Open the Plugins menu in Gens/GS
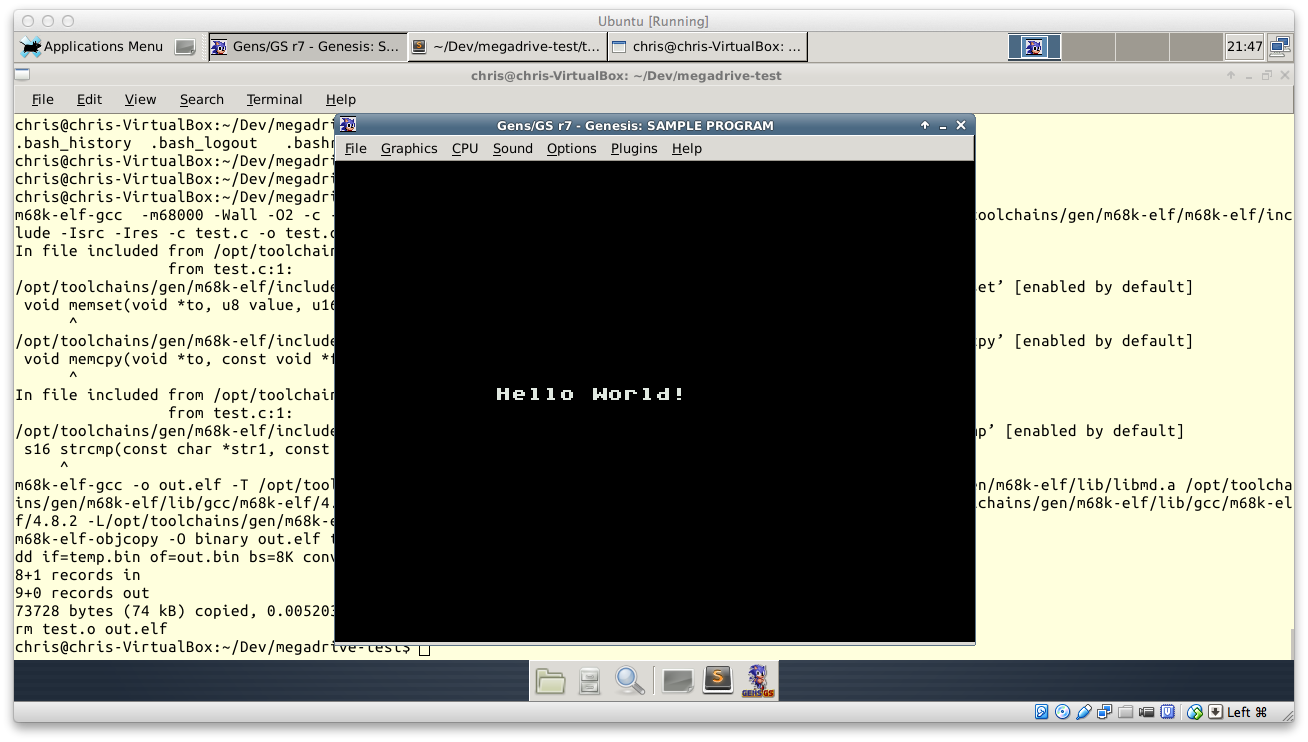Image resolution: width=1308 pixels, height=742 pixels. tap(633, 148)
